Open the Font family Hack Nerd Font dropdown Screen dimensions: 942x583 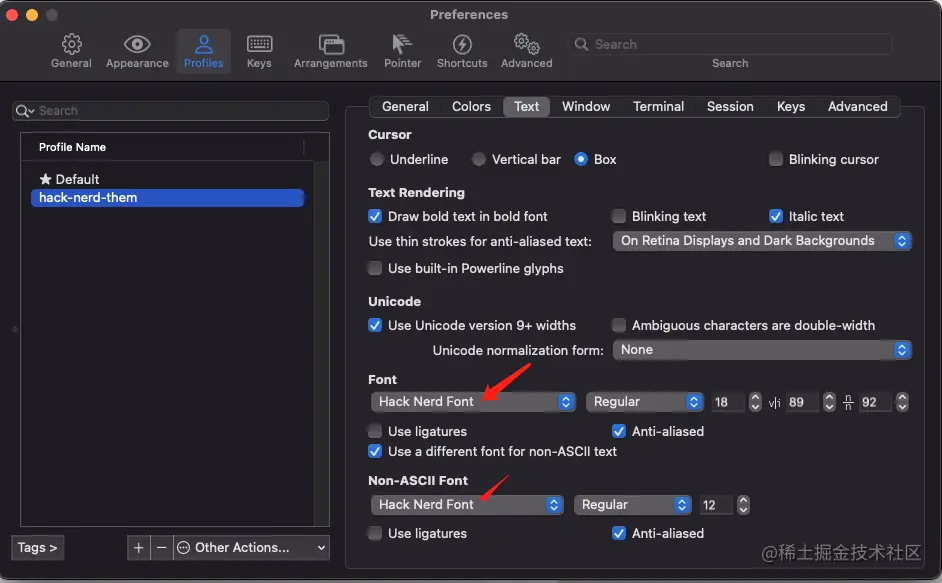[x=473, y=401]
